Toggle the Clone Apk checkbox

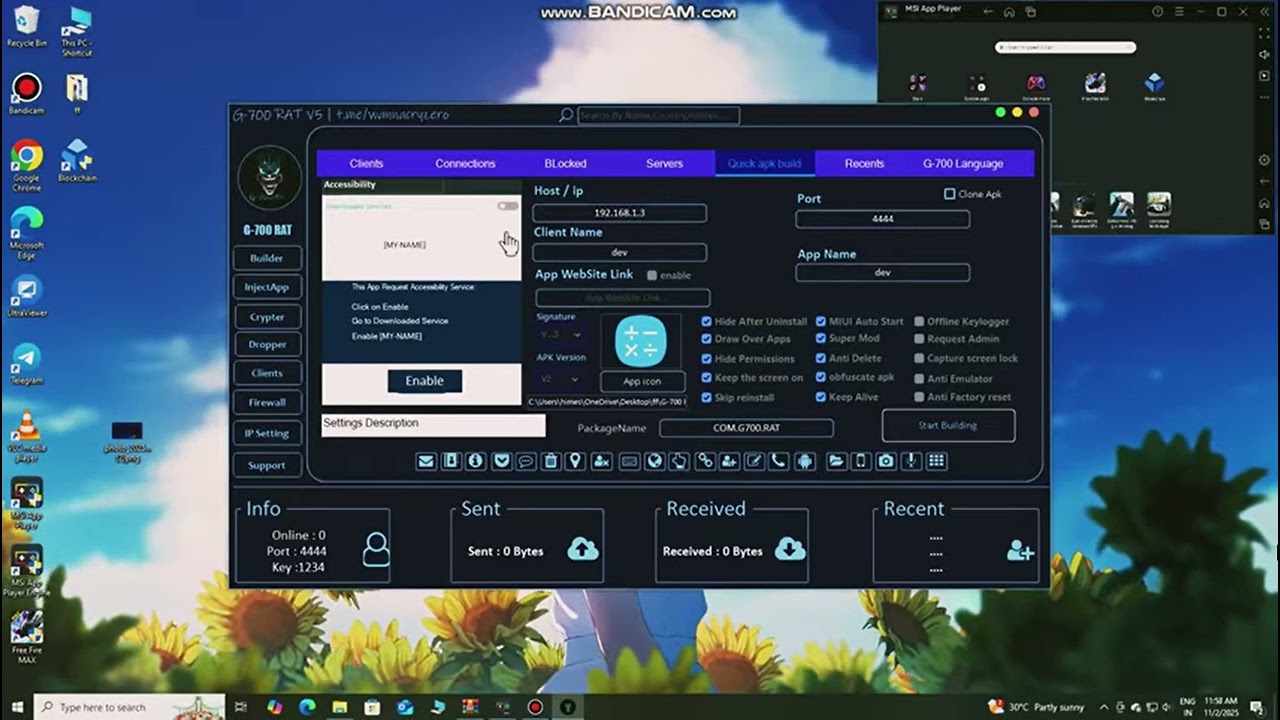[950, 194]
